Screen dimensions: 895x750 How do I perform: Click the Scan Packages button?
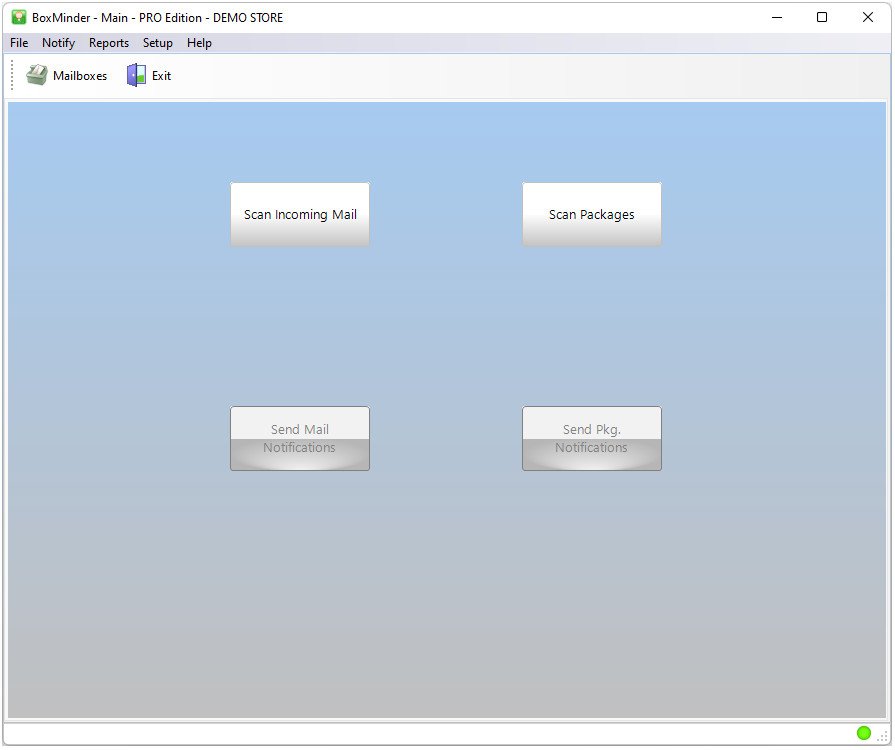click(x=591, y=214)
